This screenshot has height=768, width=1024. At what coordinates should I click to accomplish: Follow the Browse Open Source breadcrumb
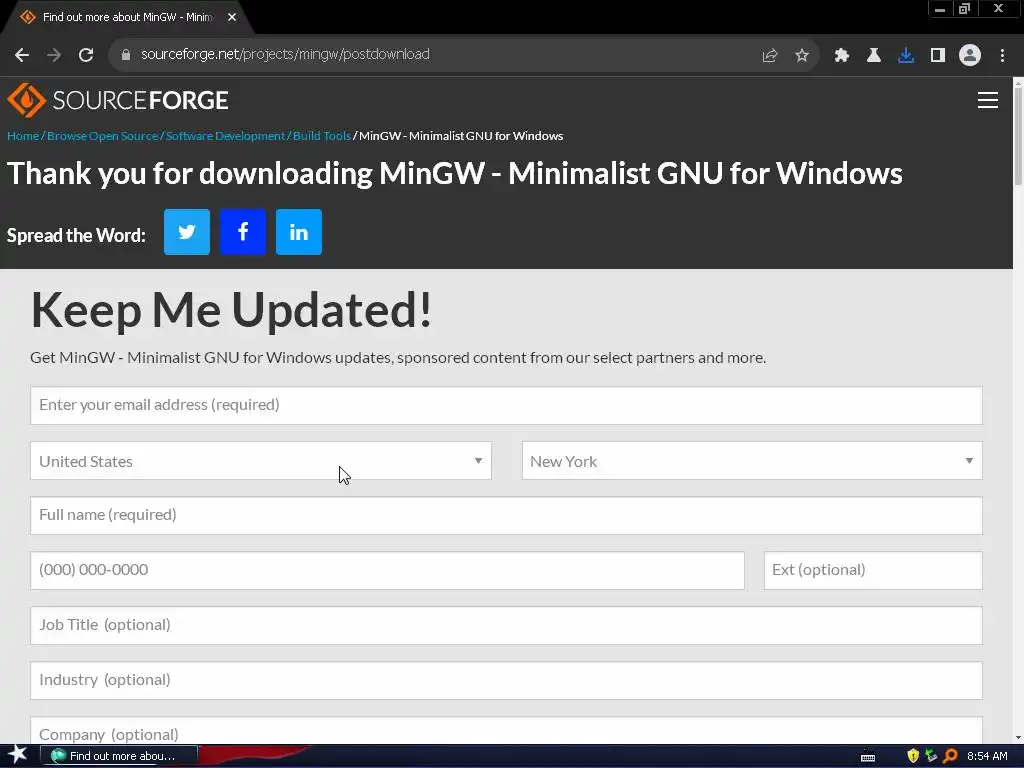click(103, 136)
